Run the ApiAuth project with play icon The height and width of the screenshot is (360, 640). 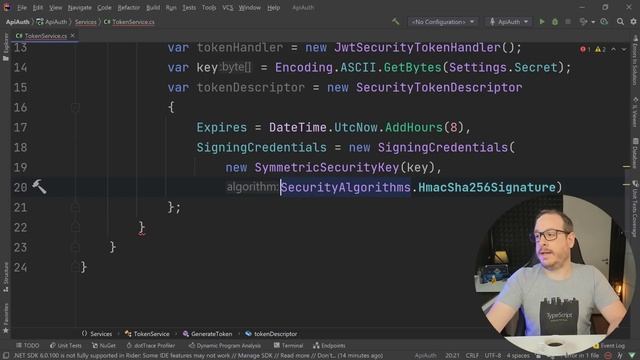tap(542, 22)
